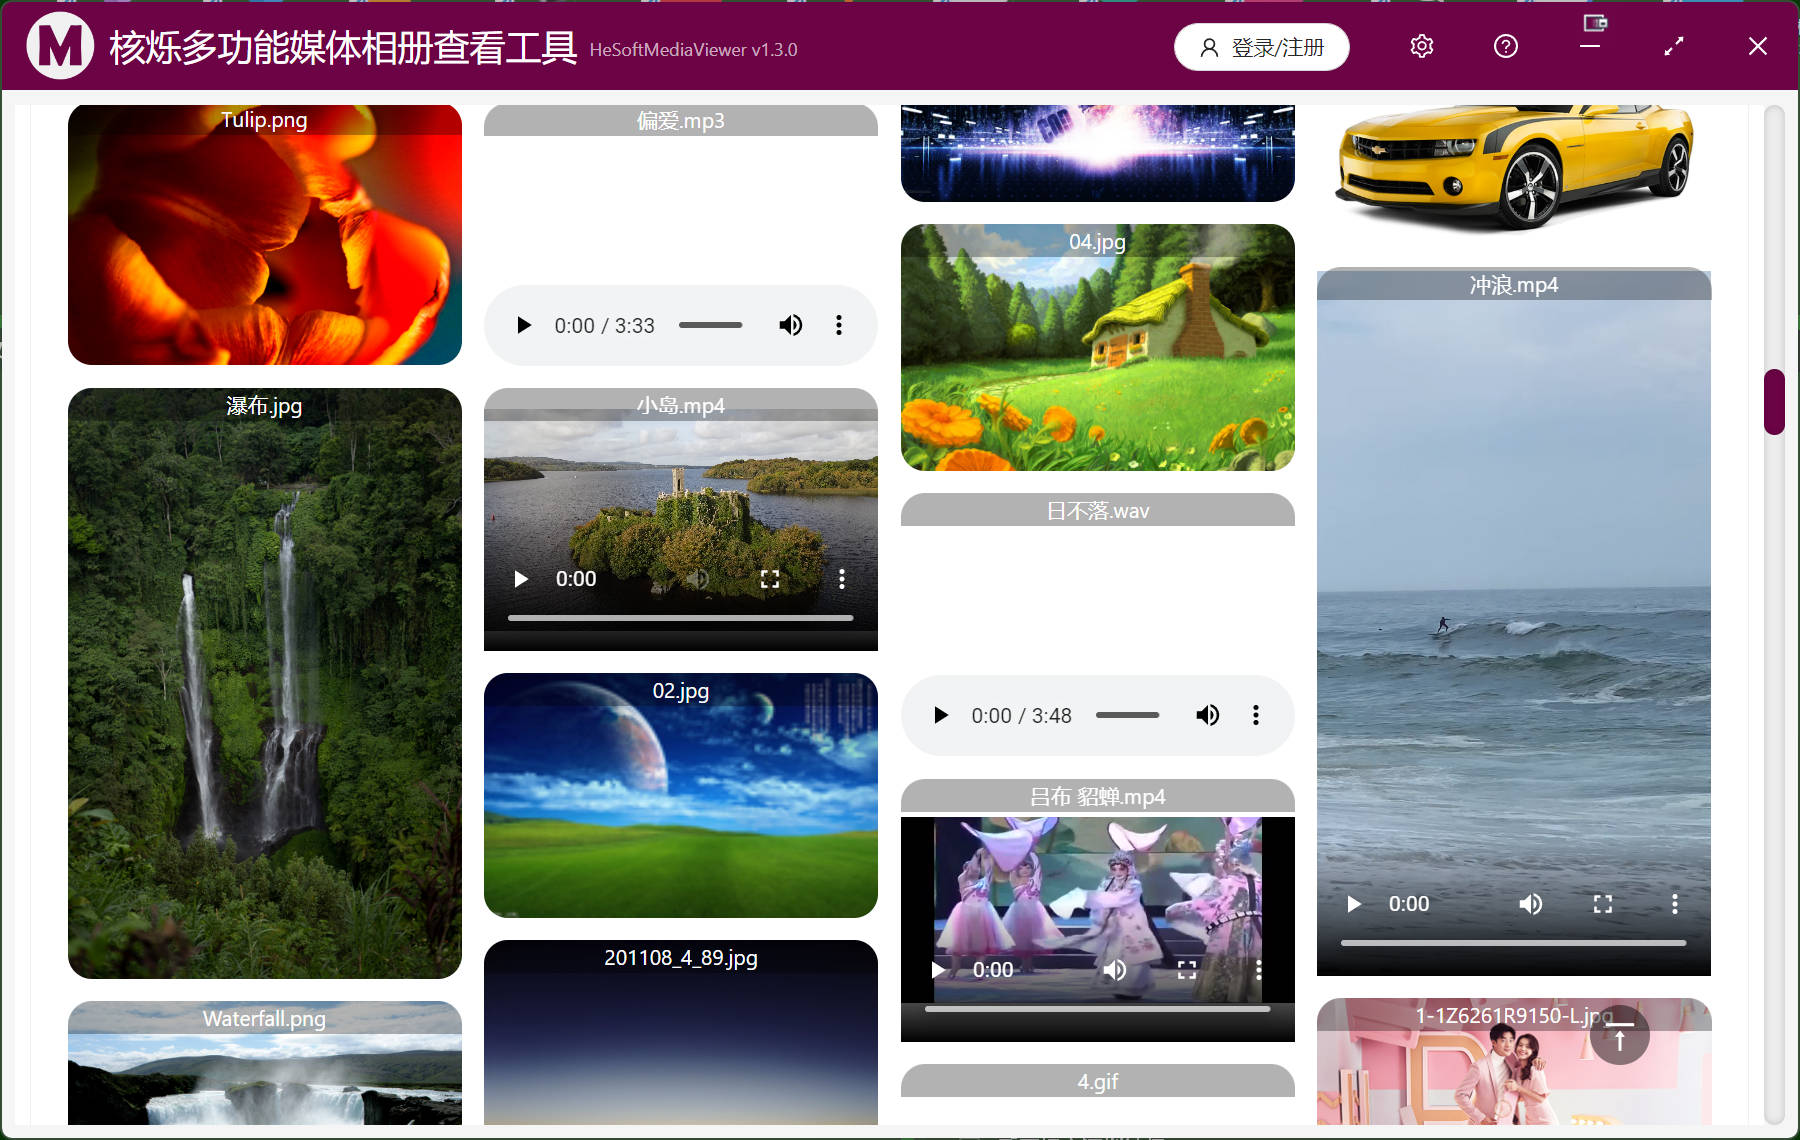Open more options for 冲浪.mp4
Image resolution: width=1800 pixels, height=1140 pixels.
1675,904
